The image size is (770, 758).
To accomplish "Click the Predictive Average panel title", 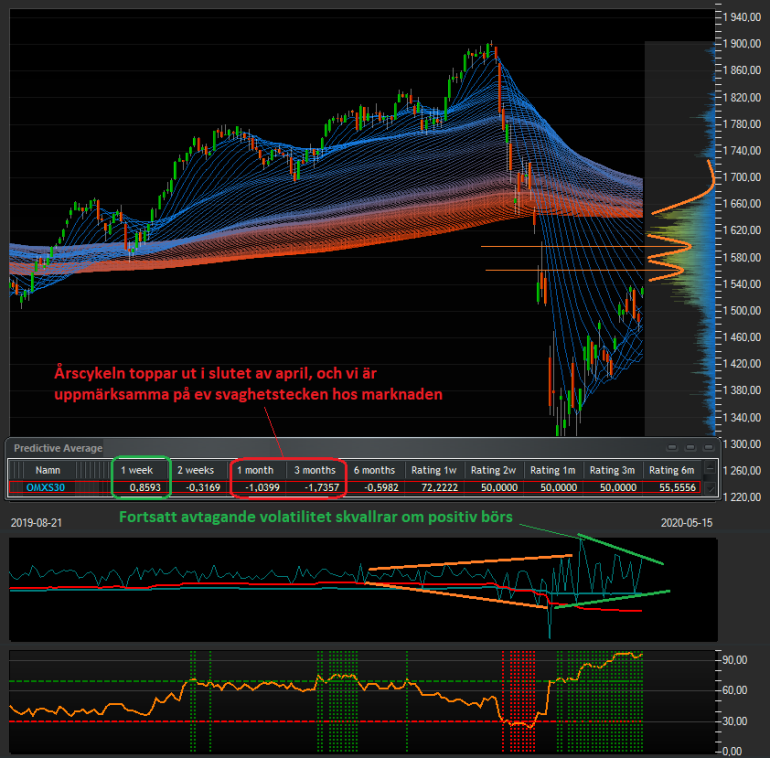I will (x=58, y=448).
